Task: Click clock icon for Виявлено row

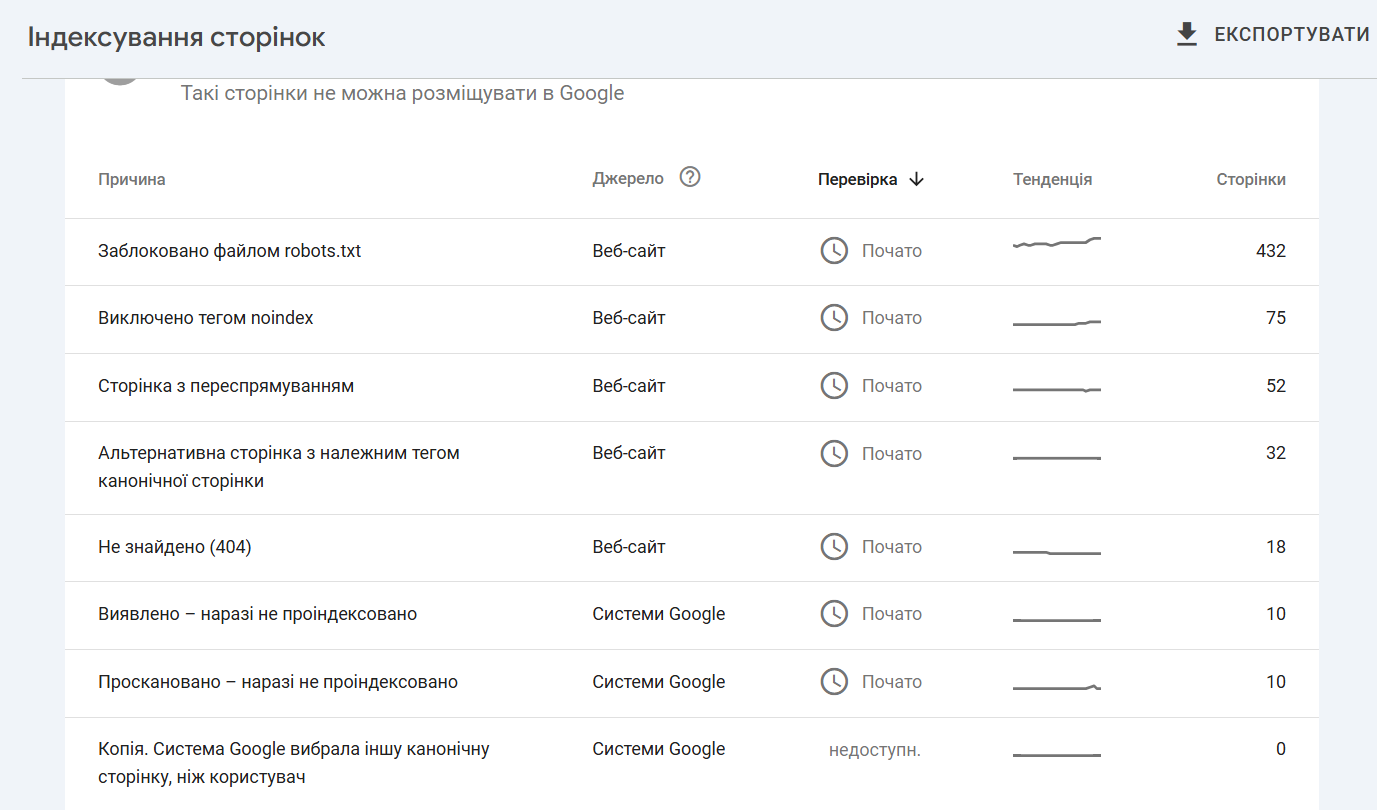Action: [x=834, y=614]
